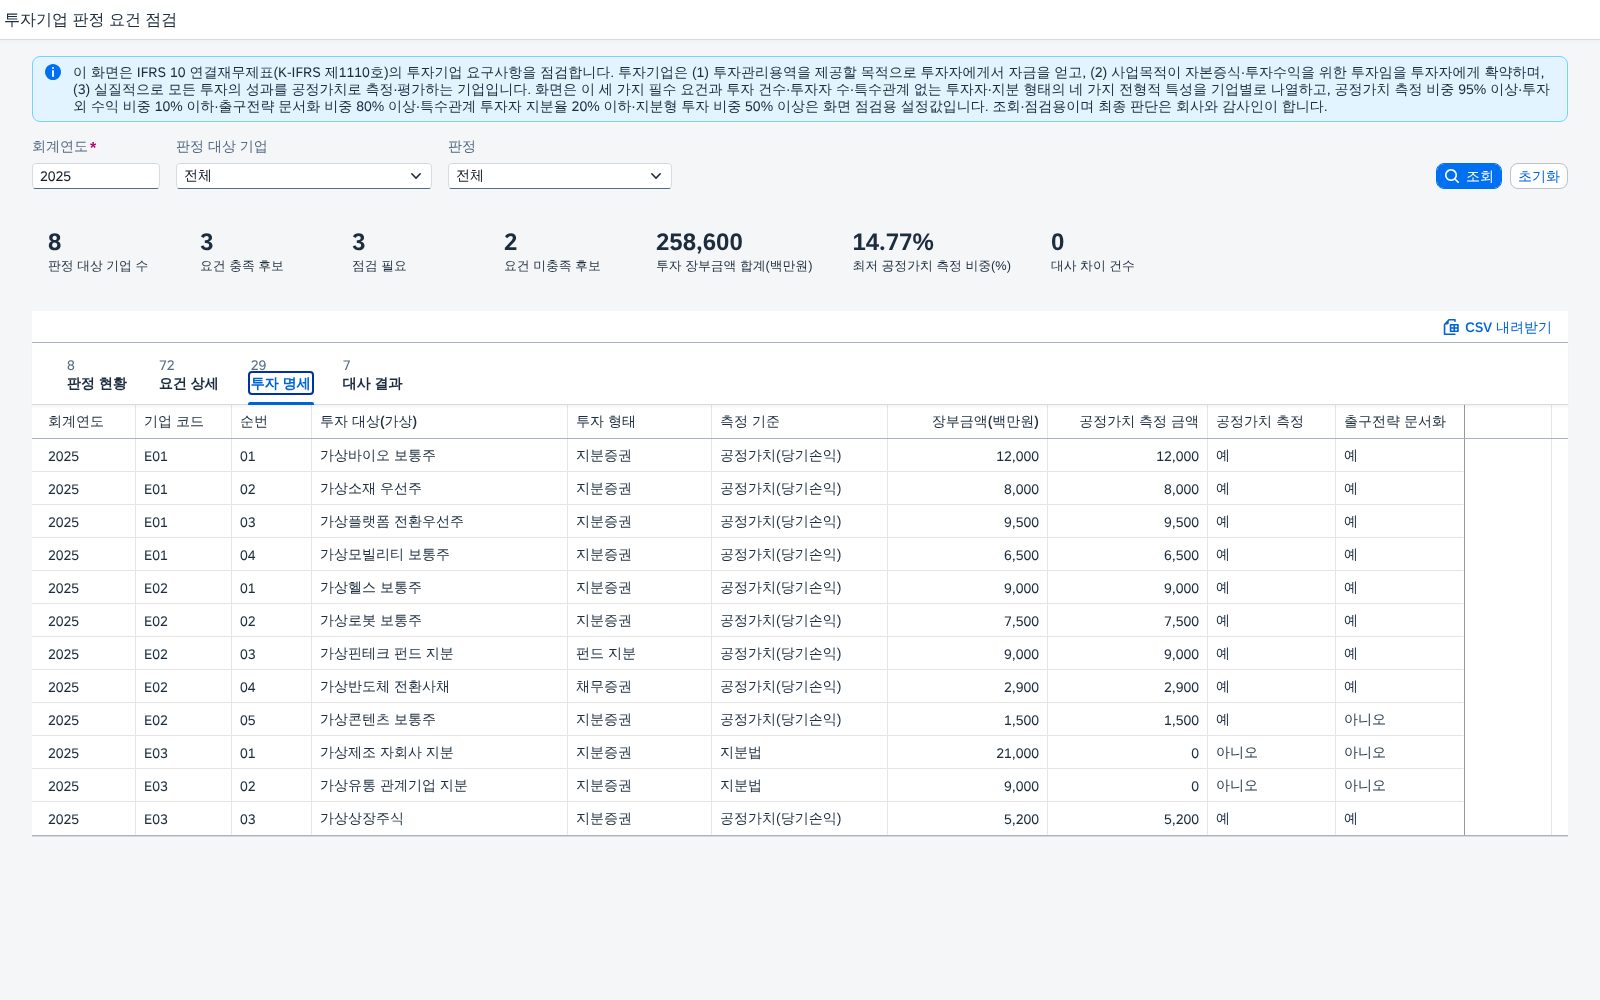Click the 가상상장주식 cell

click(440, 819)
